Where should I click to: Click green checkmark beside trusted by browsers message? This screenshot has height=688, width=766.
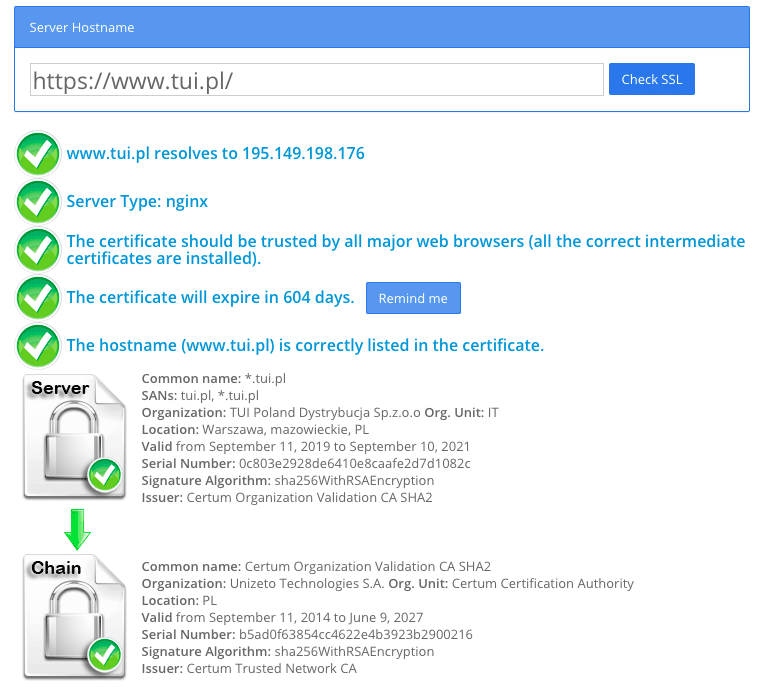pyautogui.click(x=38, y=250)
